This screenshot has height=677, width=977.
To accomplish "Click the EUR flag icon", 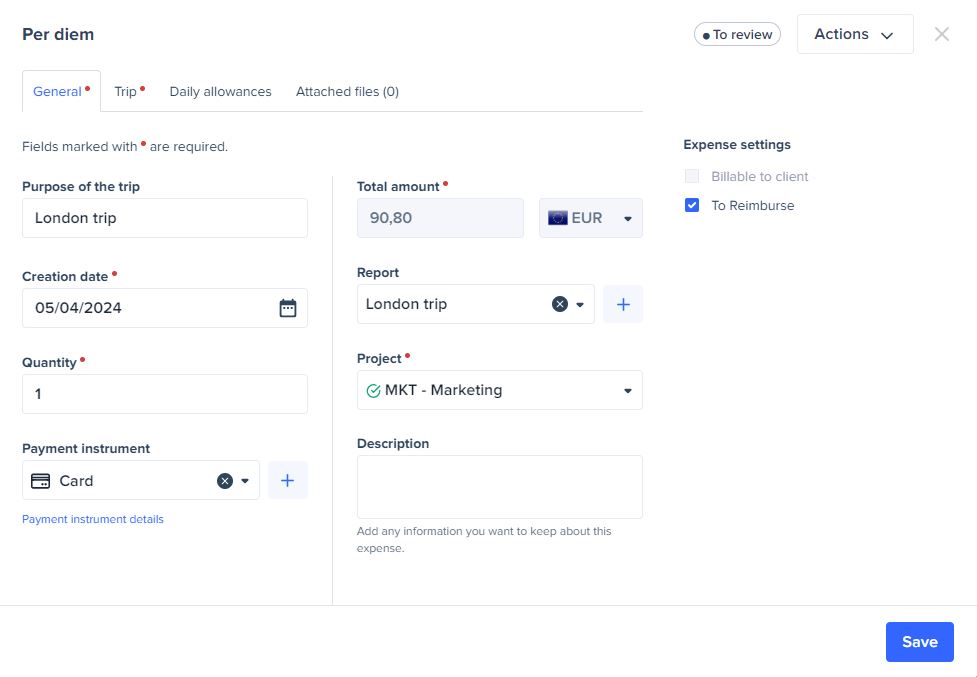I will (x=557, y=218).
